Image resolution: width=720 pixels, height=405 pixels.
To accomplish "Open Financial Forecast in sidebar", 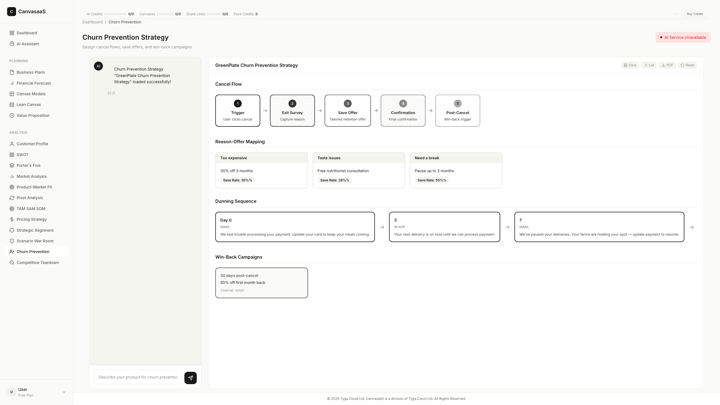I will pos(37,83).
